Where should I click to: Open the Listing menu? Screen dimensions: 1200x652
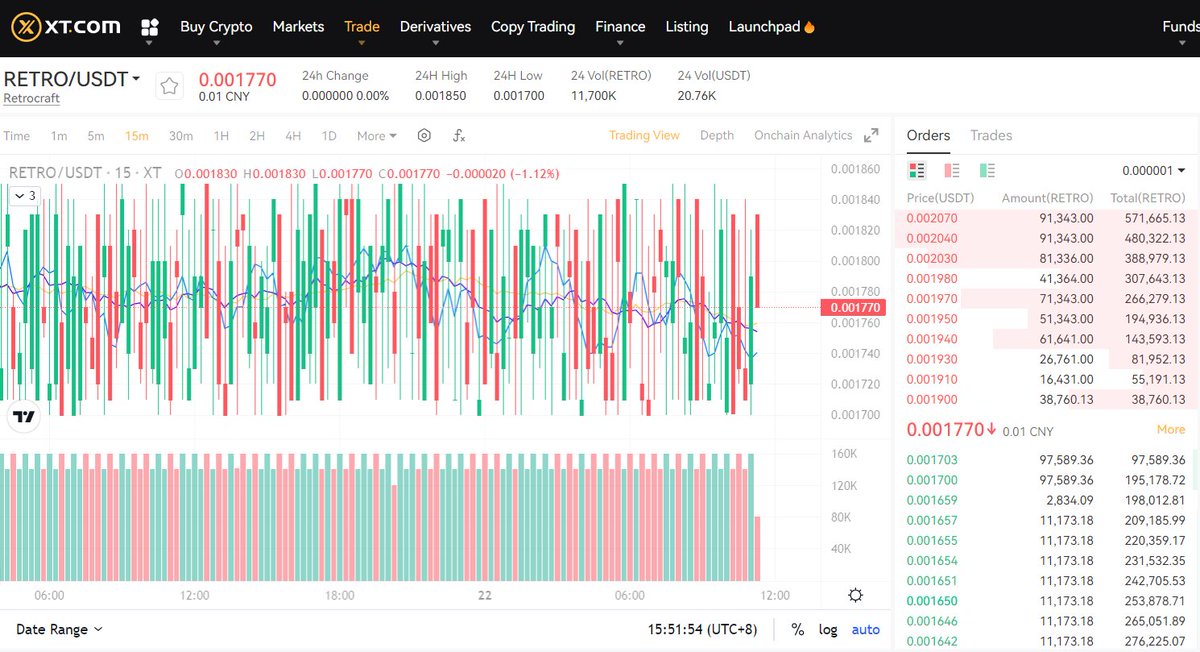pyautogui.click(x=687, y=27)
